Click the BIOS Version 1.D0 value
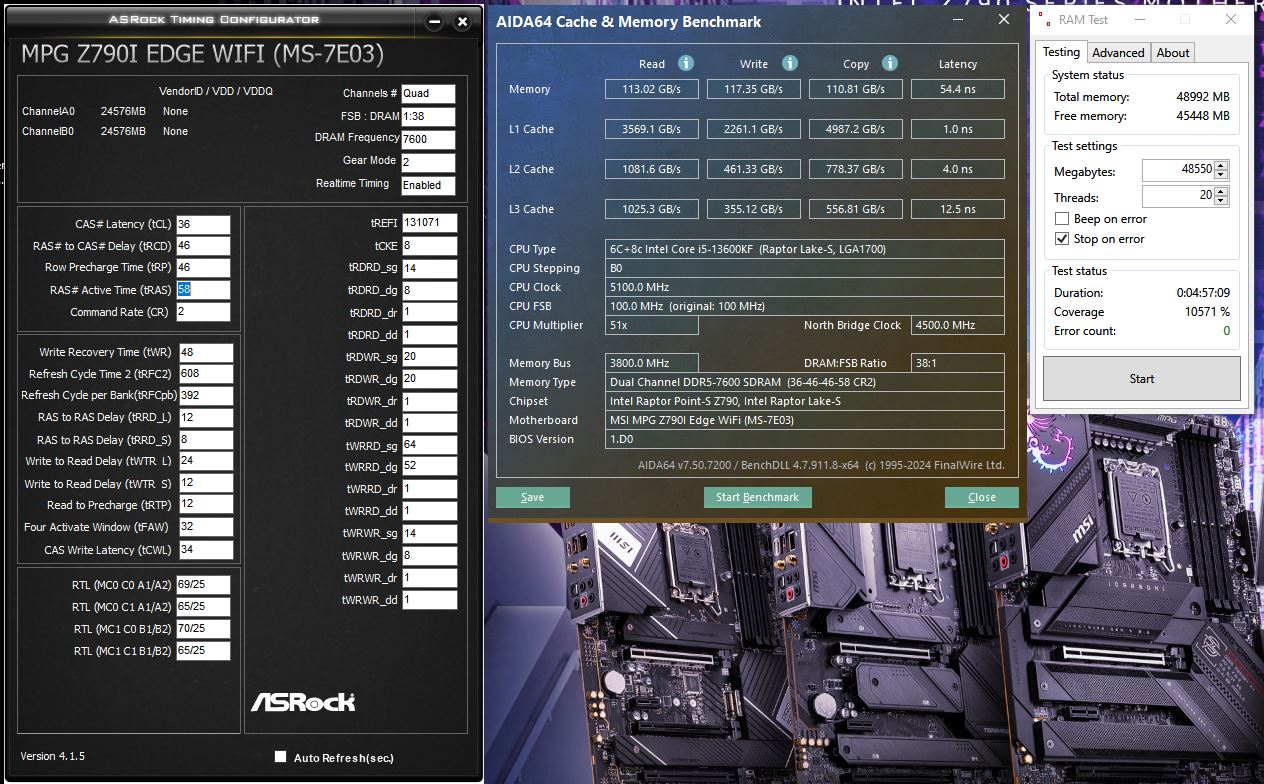The height and width of the screenshot is (784, 1264). (x=805, y=439)
